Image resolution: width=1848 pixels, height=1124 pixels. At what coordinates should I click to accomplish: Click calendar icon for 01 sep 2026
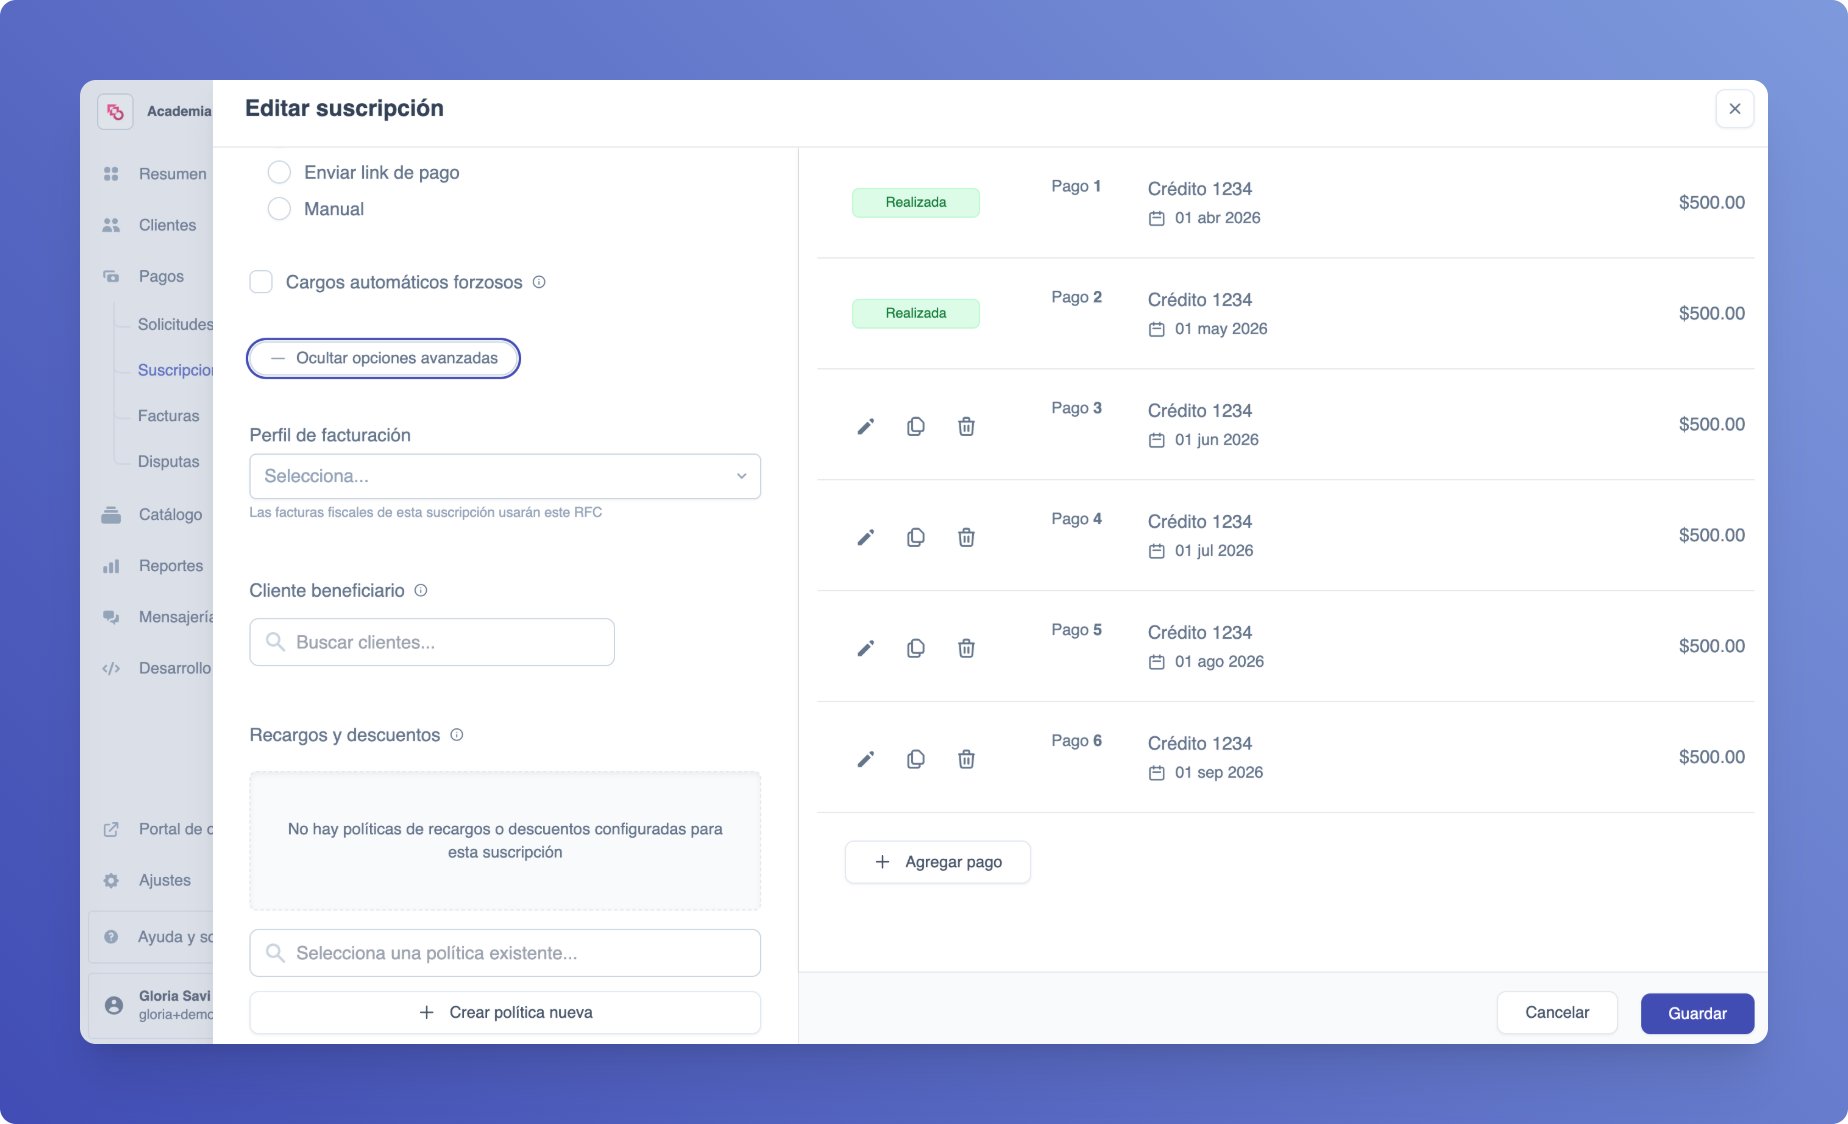1157,773
